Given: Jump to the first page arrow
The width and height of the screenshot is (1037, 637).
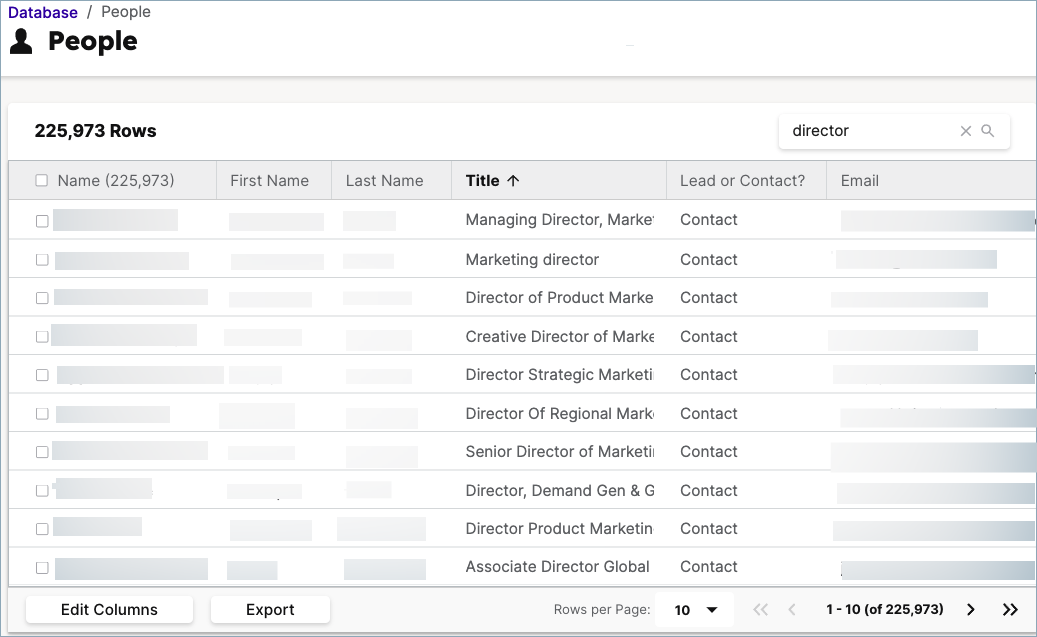Looking at the screenshot, I should tap(761, 610).
